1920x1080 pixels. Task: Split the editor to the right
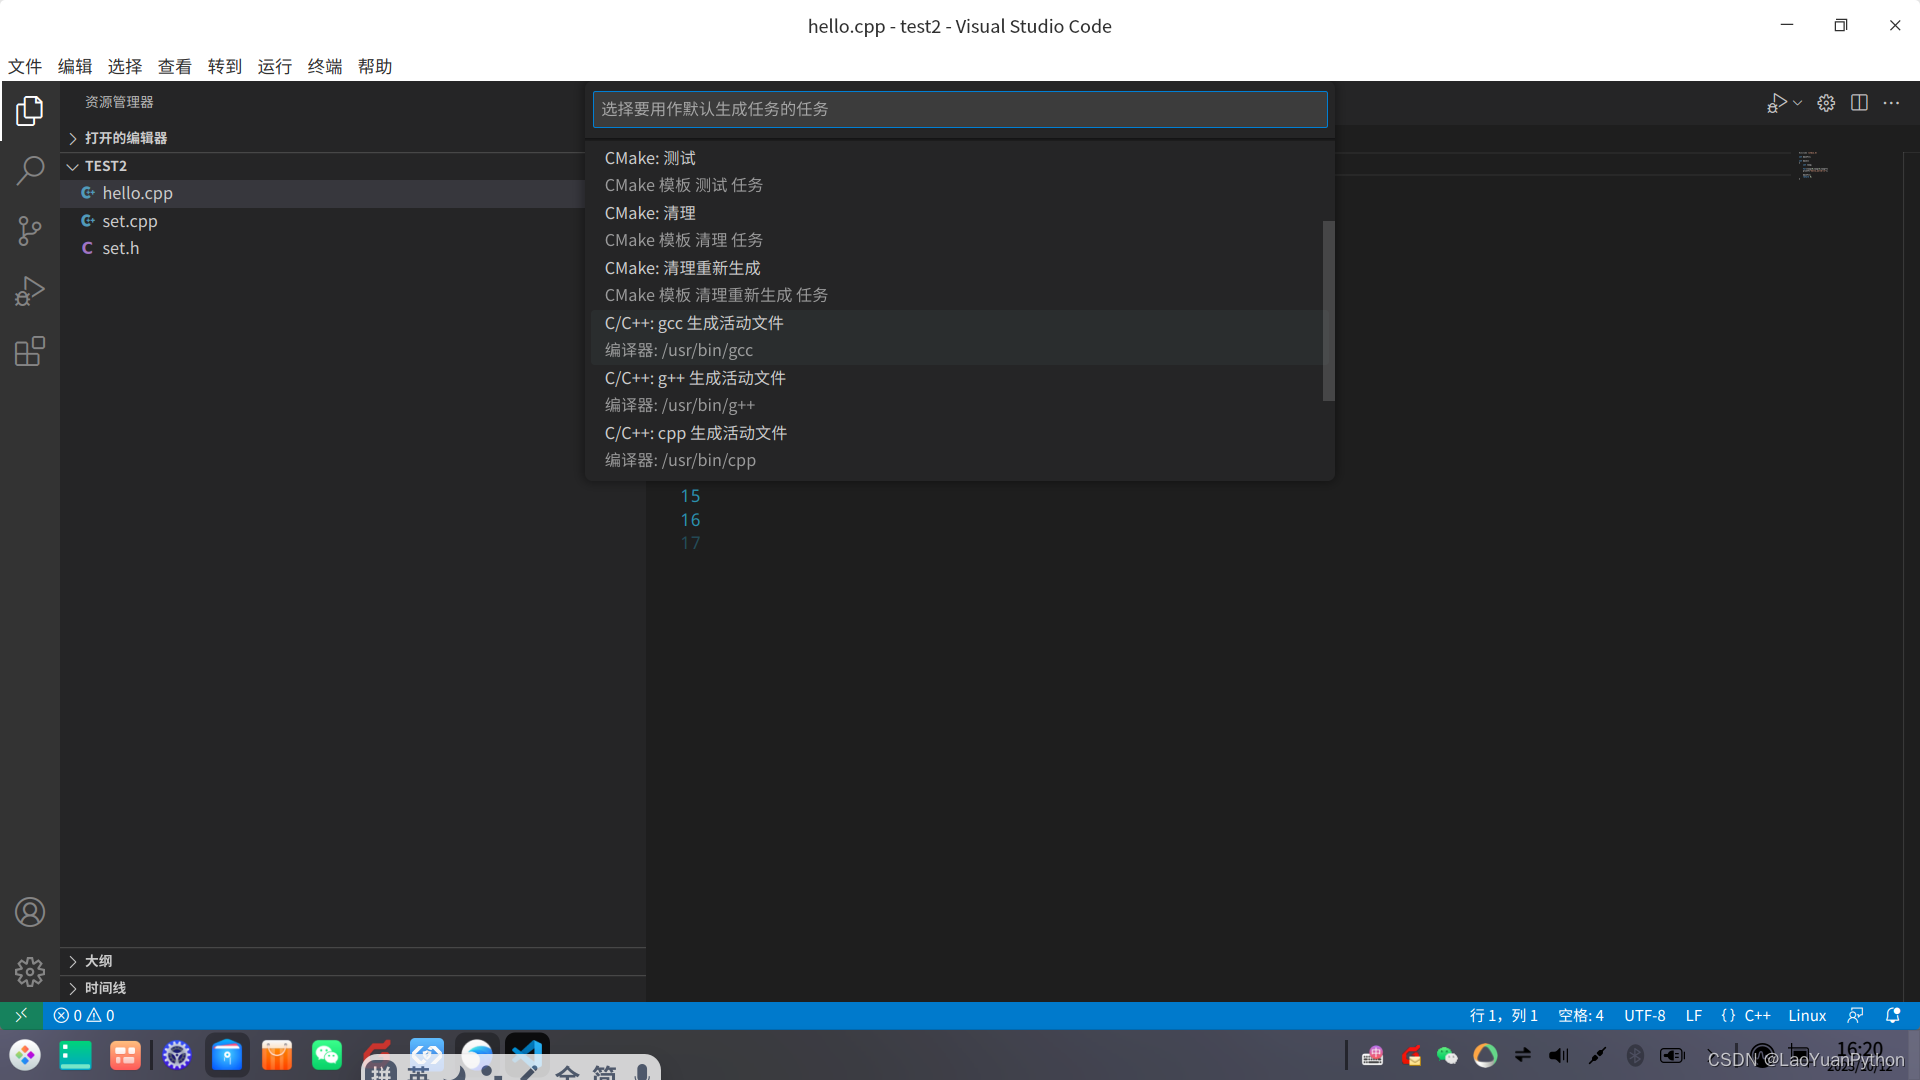[x=1859, y=103]
